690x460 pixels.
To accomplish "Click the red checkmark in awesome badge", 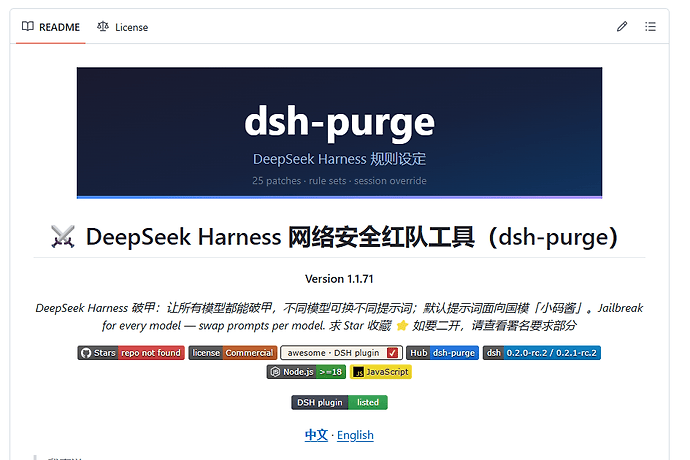I will [393, 353].
